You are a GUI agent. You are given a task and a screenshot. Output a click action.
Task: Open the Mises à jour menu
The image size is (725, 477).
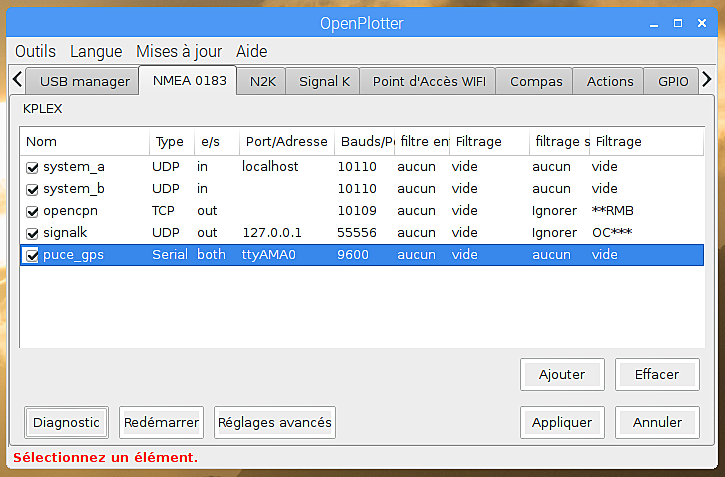click(179, 51)
